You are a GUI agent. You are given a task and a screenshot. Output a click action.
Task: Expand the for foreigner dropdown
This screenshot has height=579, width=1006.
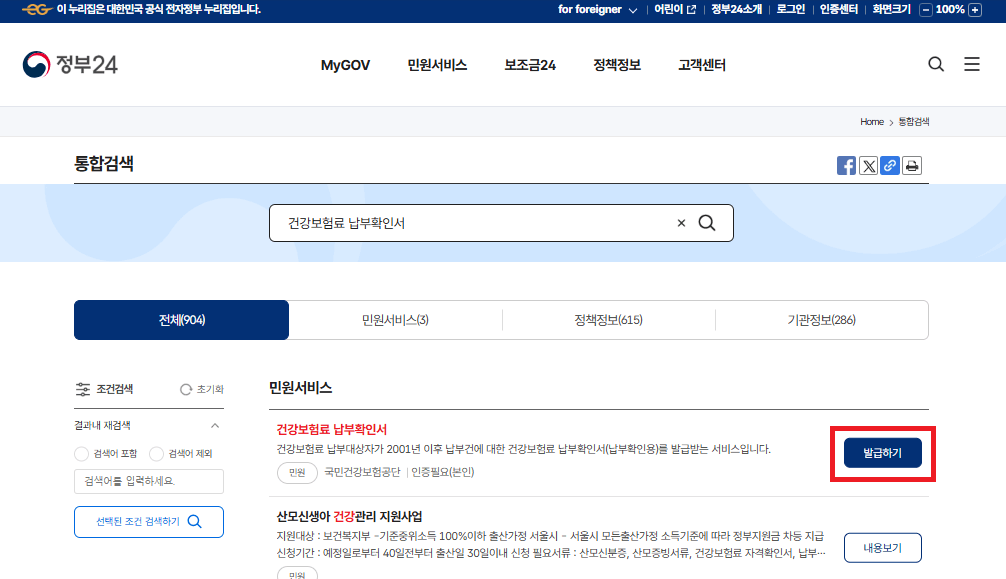click(596, 9)
